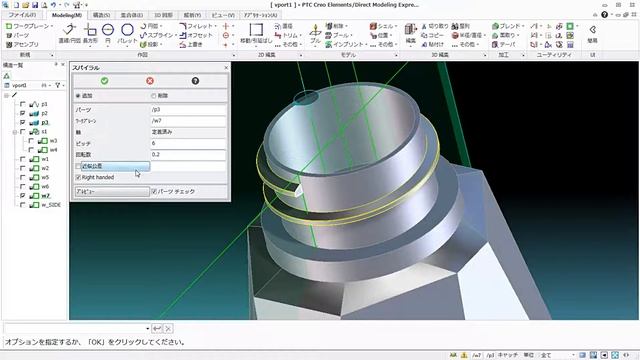The width and height of the screenshot is (640, 360).
Task: Click the Taper (テーパ) tool
Action: click(504, 44)
